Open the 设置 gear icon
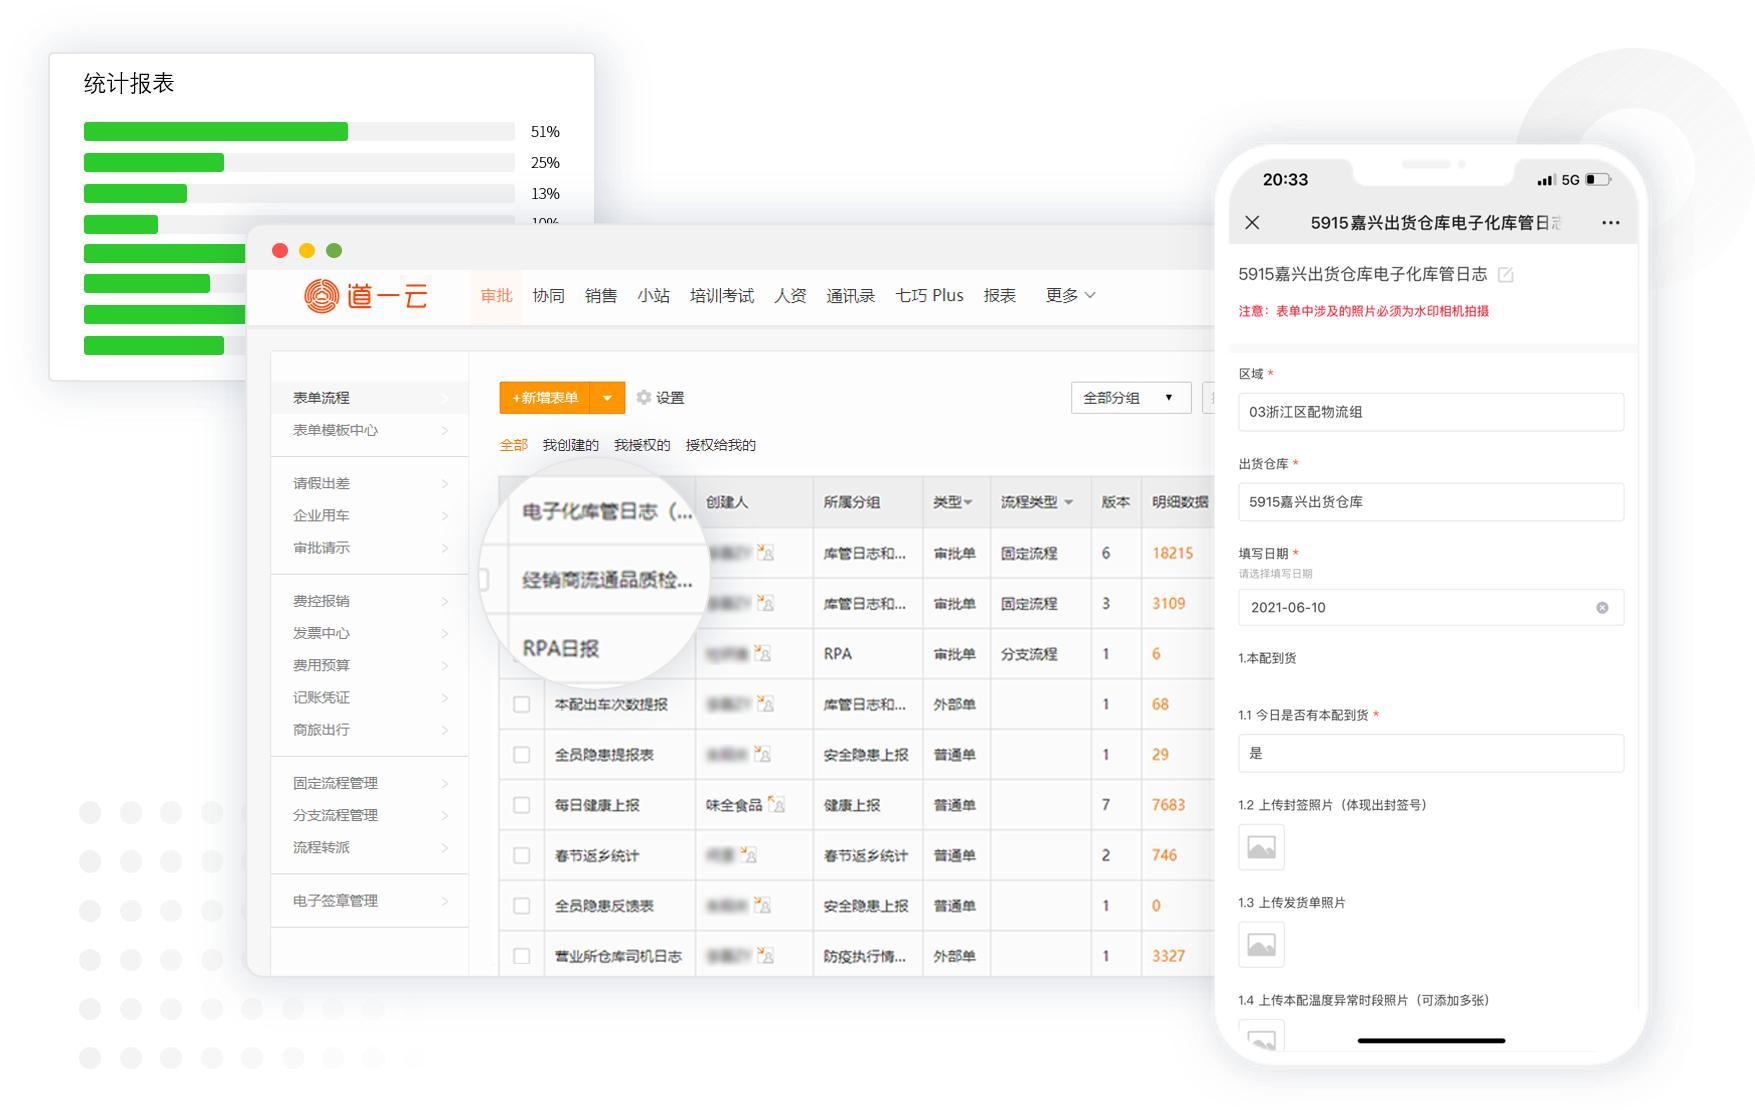 point(644,397)
